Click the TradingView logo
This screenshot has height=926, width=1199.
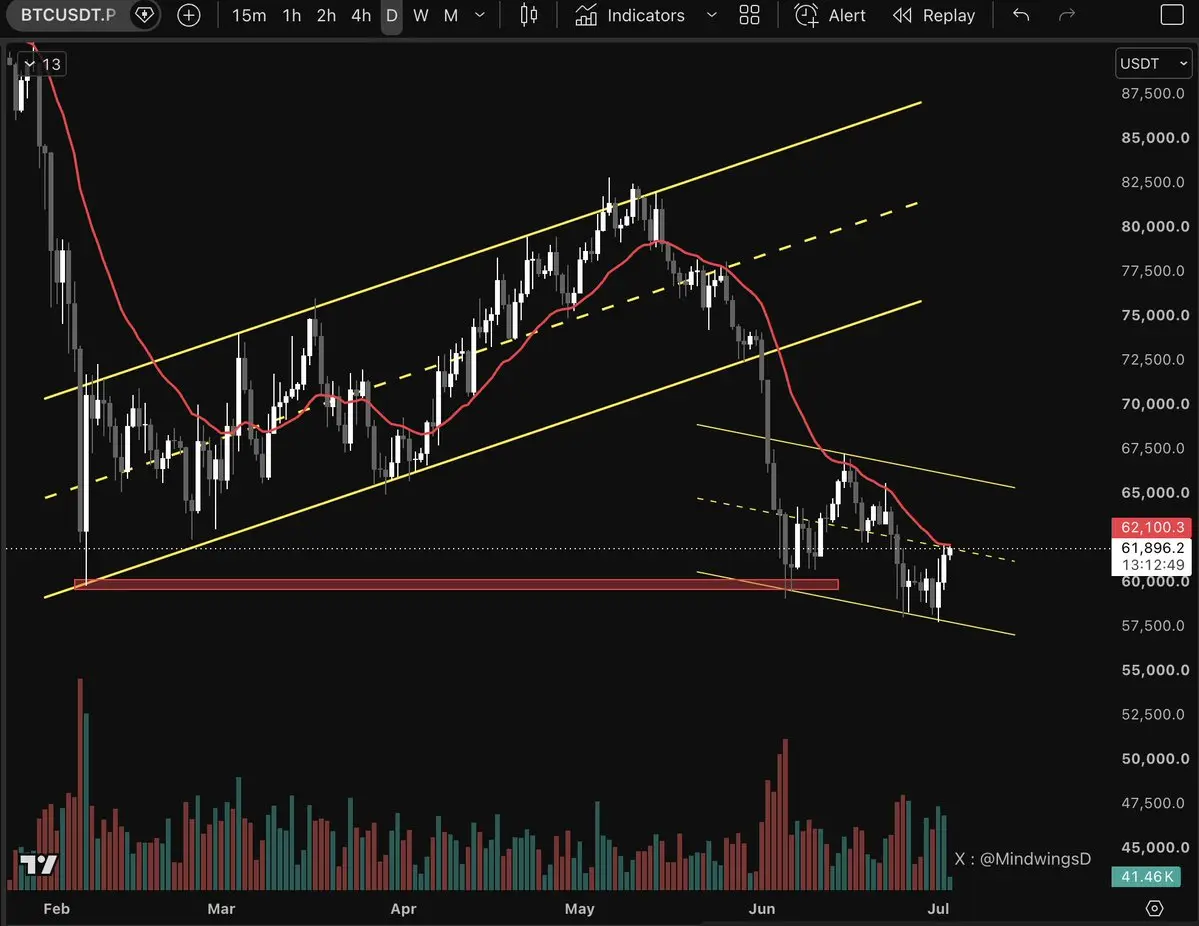pos(37,864)
